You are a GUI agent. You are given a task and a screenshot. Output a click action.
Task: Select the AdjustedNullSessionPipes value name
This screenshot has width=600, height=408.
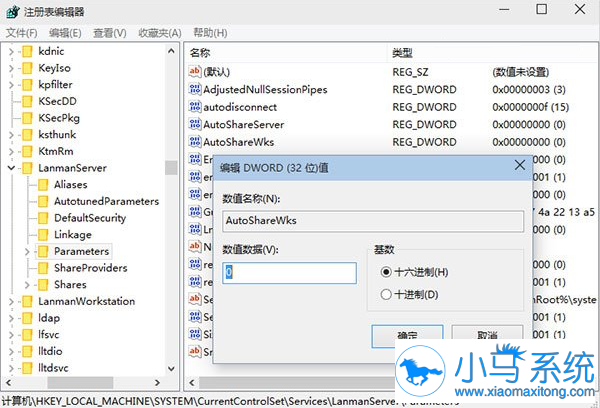pos(265,90)
